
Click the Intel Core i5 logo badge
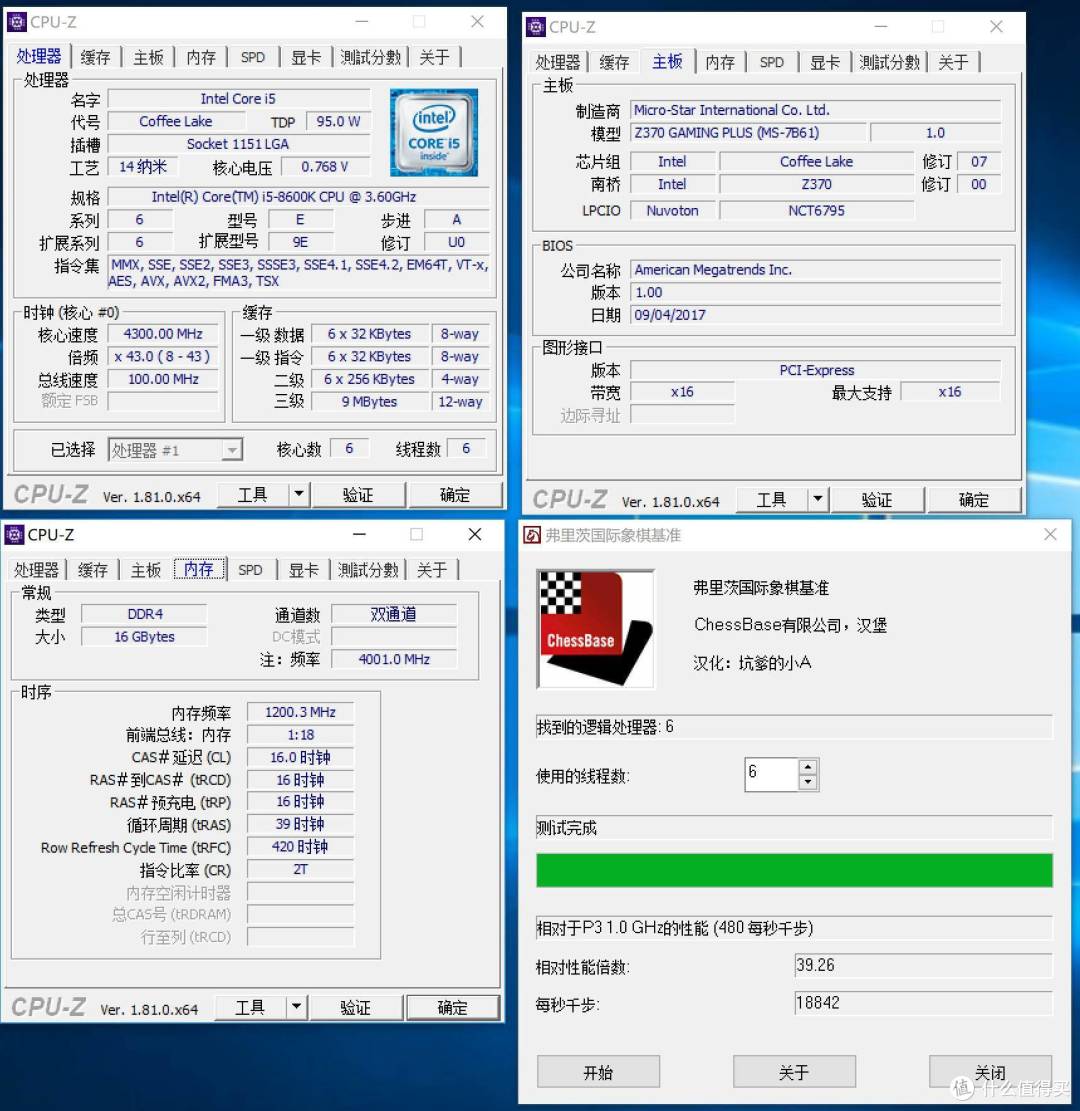[x=434, y=132]
